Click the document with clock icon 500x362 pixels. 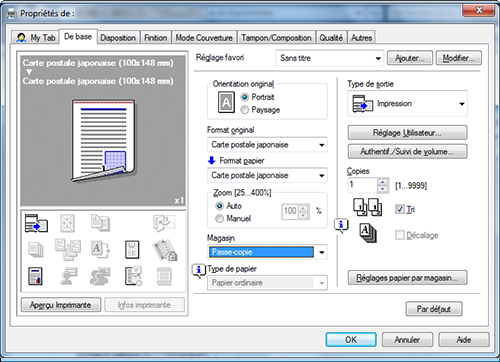(x=133, y=276)
